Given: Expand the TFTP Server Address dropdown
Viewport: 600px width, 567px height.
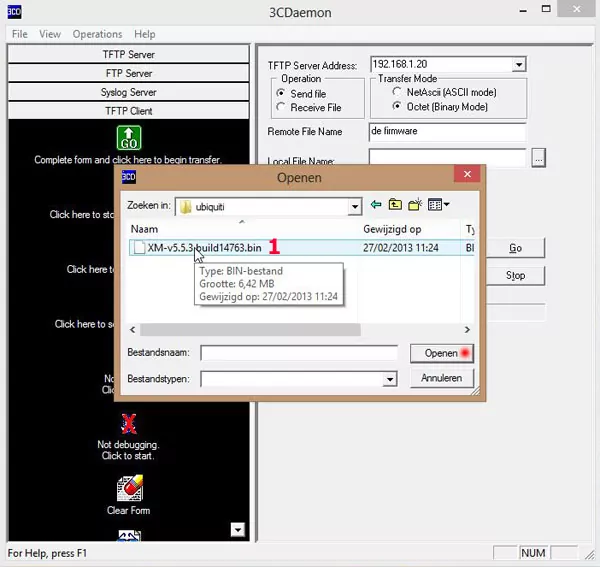Looking at the screenshot, I should [518, 65].
